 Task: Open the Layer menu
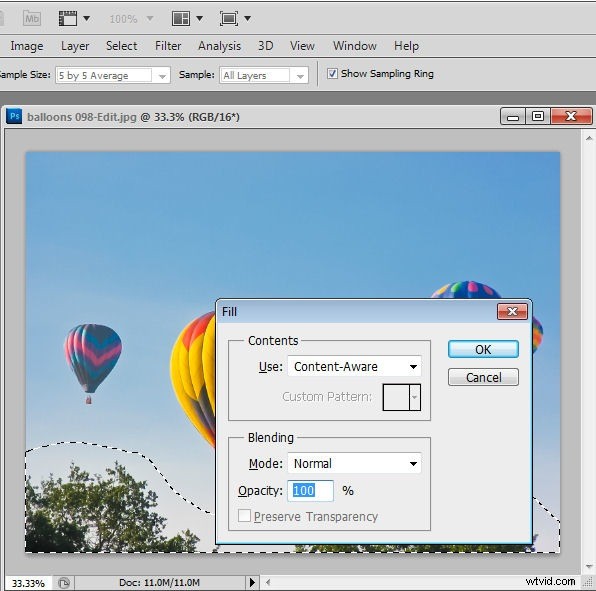75,46
